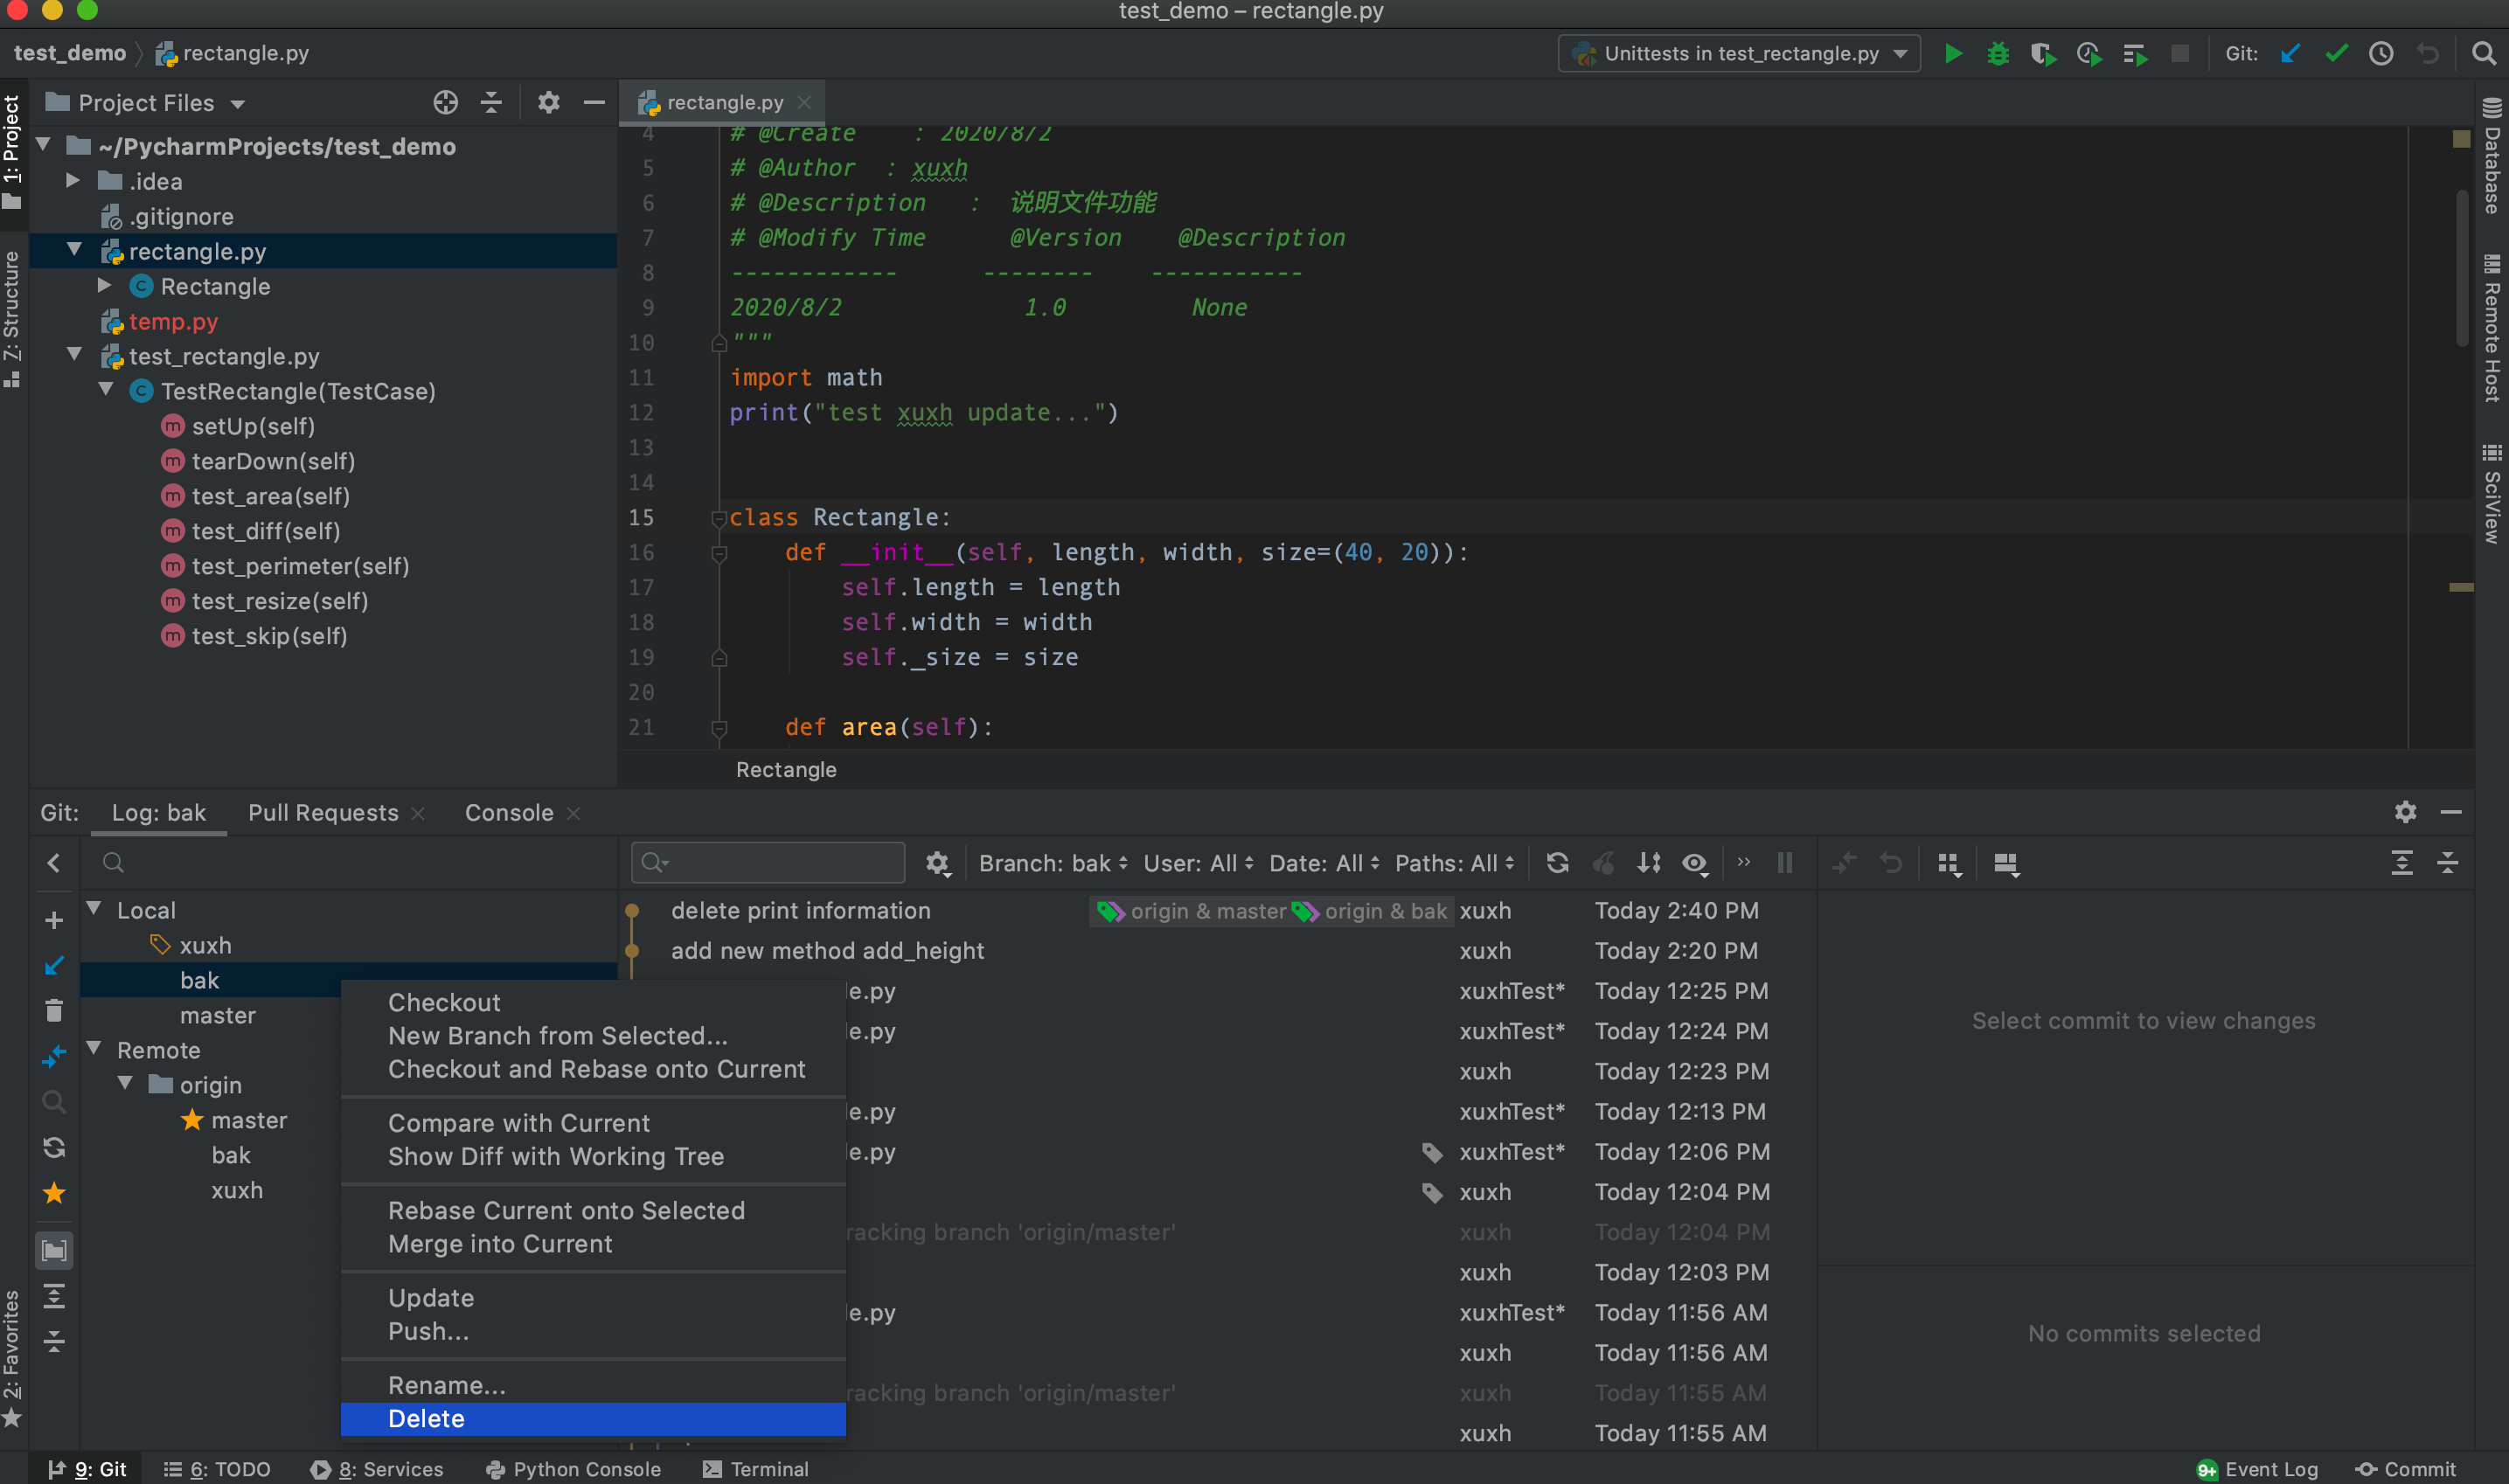The image size is (2509, 1484).
Task: Click the Git commit checkmark
Action: coord(2336,53)
